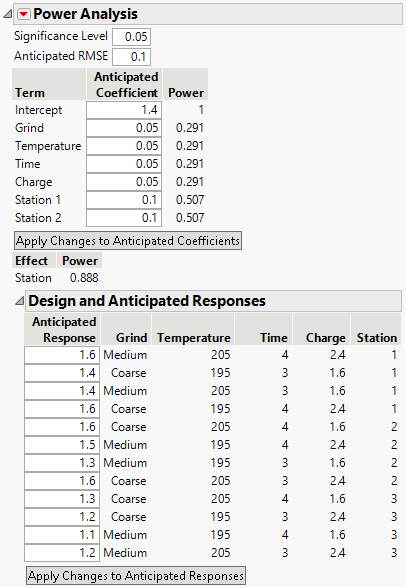406x587 pixels.
Task: Click the Station 2 power value 0.507
Action: pyautogui.click(x=190, y=218)
